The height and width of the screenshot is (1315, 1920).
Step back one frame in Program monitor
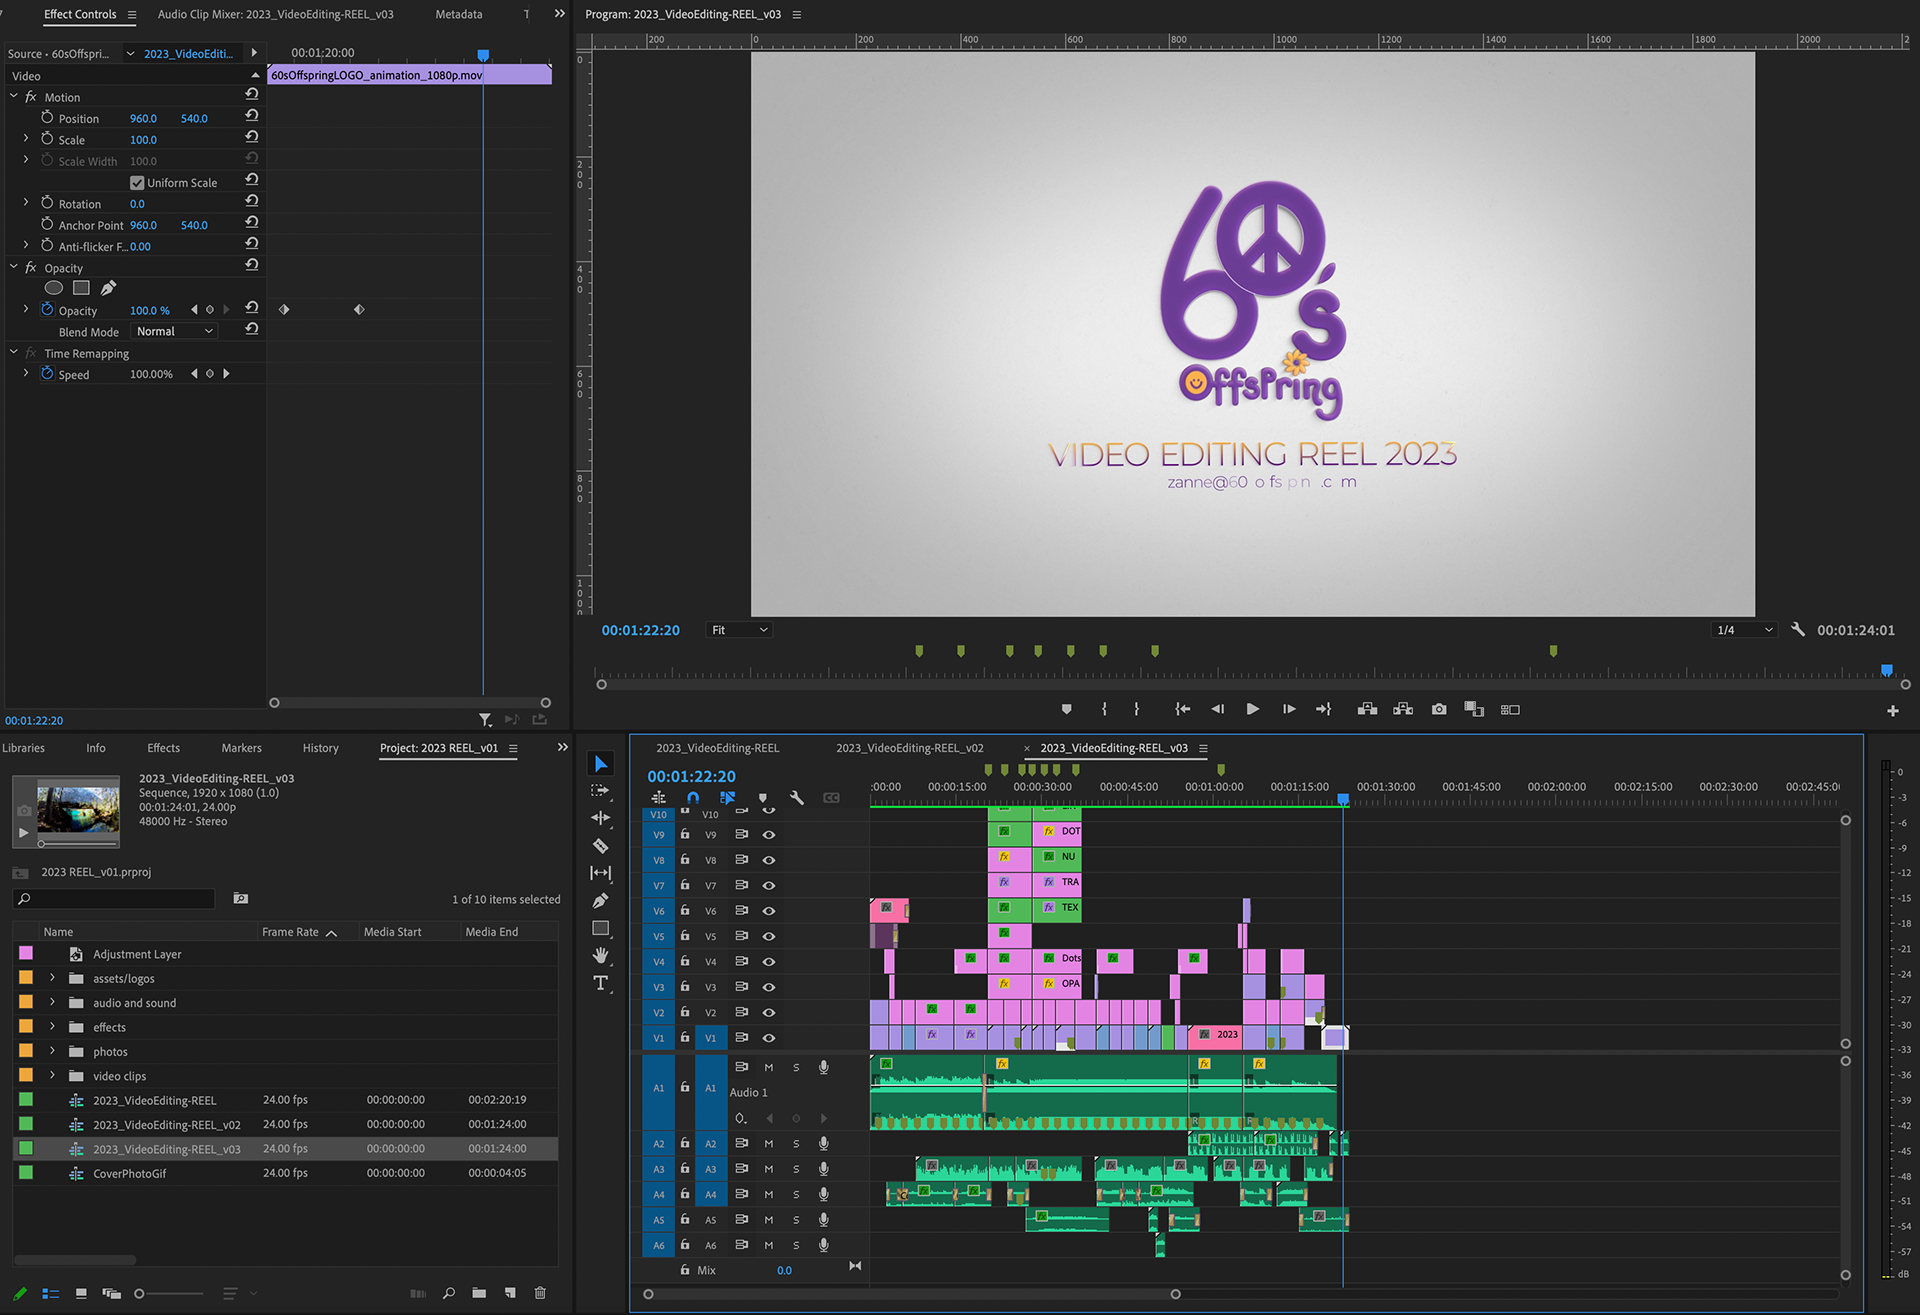pyautogui.click(x=1217, y=709)
